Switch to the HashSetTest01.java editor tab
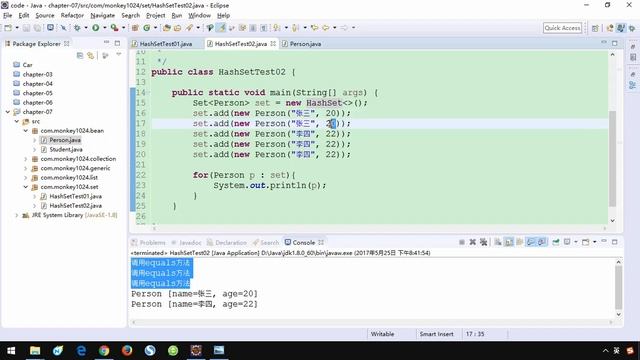 click(166, 44)
